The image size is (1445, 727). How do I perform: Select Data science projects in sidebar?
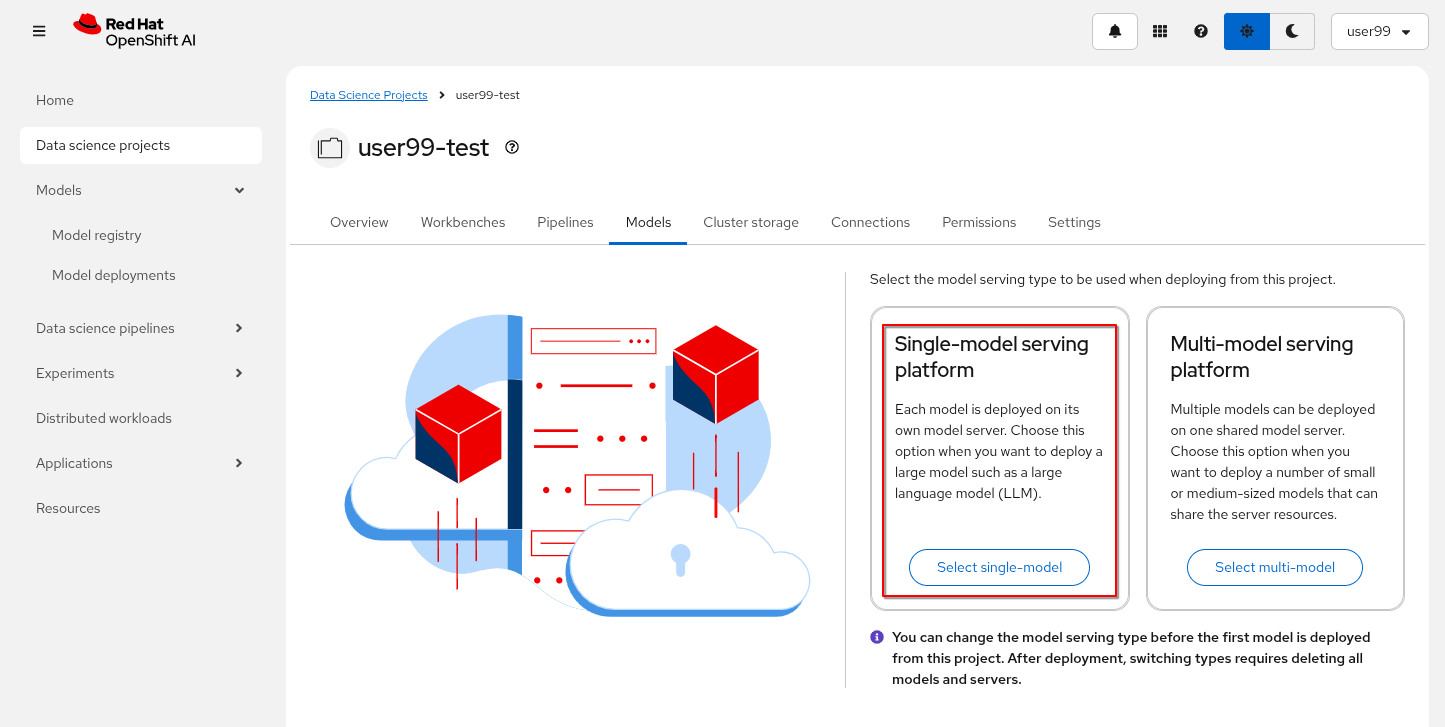tap(141, 145)
